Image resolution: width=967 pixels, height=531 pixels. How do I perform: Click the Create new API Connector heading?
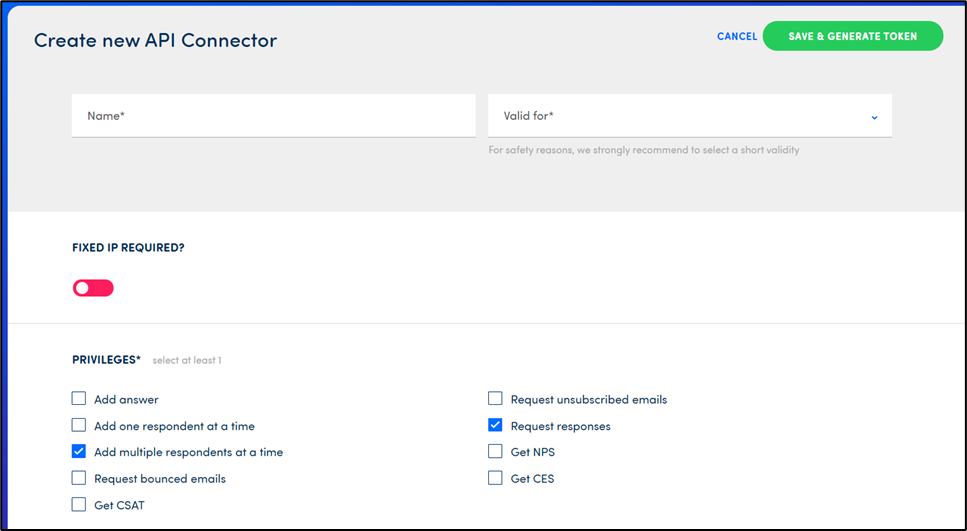[155, 40]
